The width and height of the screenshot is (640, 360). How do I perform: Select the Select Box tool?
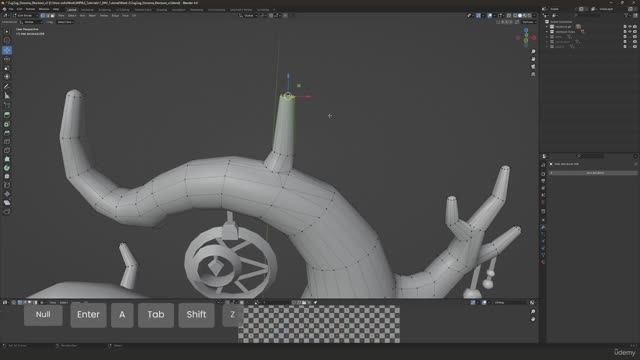point(7,31)
